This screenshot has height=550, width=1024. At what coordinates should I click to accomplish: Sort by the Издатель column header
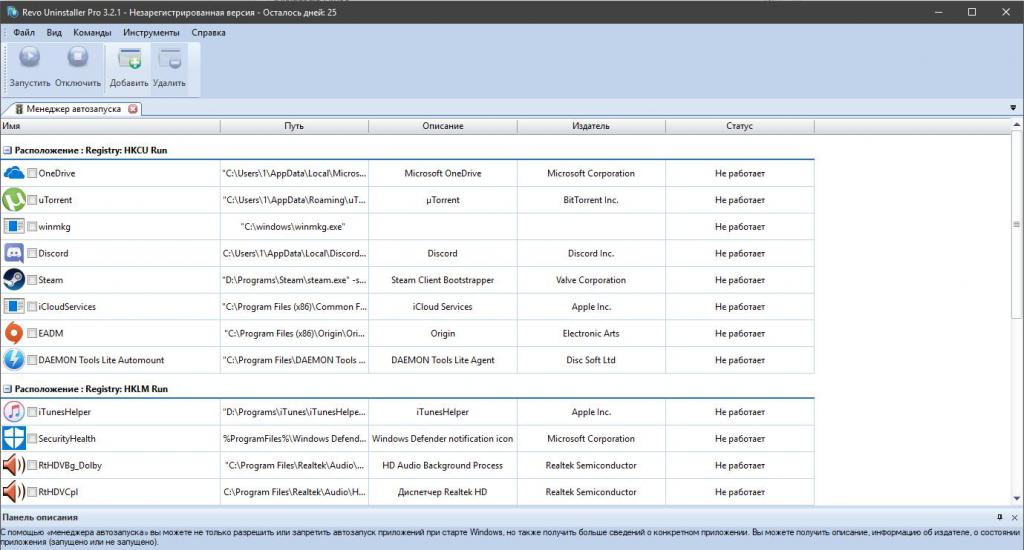pyautogui.click(x=591, y=126)
